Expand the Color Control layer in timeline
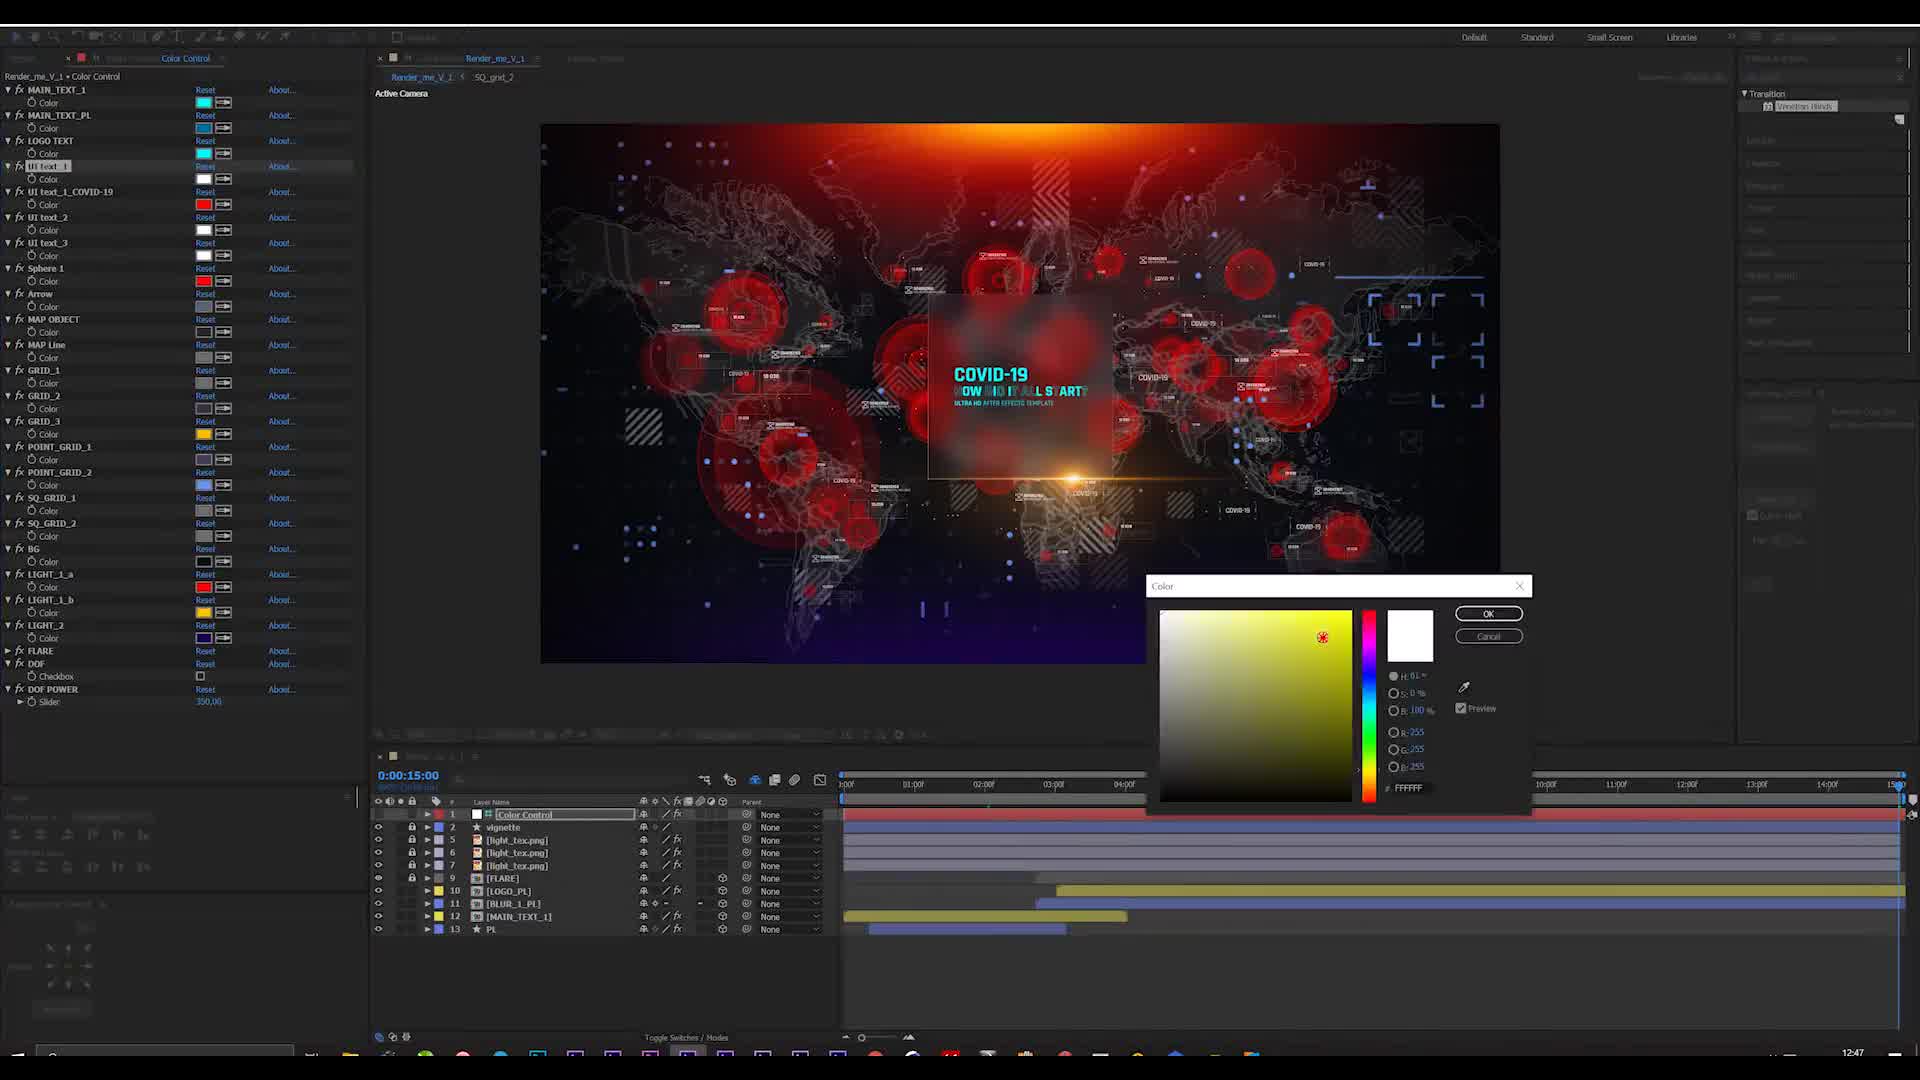 point(427,814)
